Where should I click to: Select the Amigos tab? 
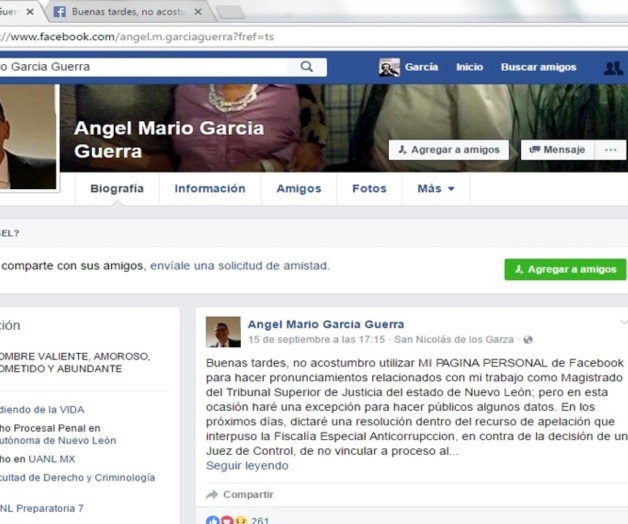pos(299,189)
